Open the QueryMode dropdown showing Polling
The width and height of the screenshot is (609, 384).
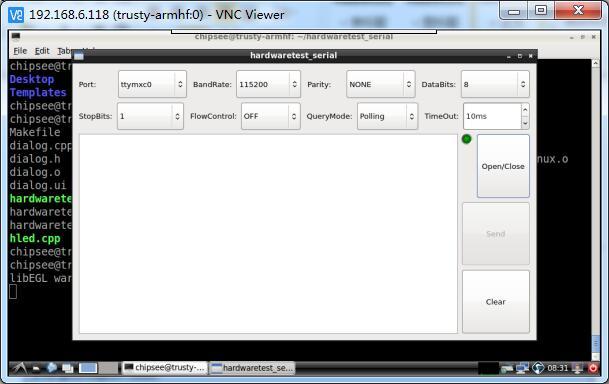pos(387,116)
